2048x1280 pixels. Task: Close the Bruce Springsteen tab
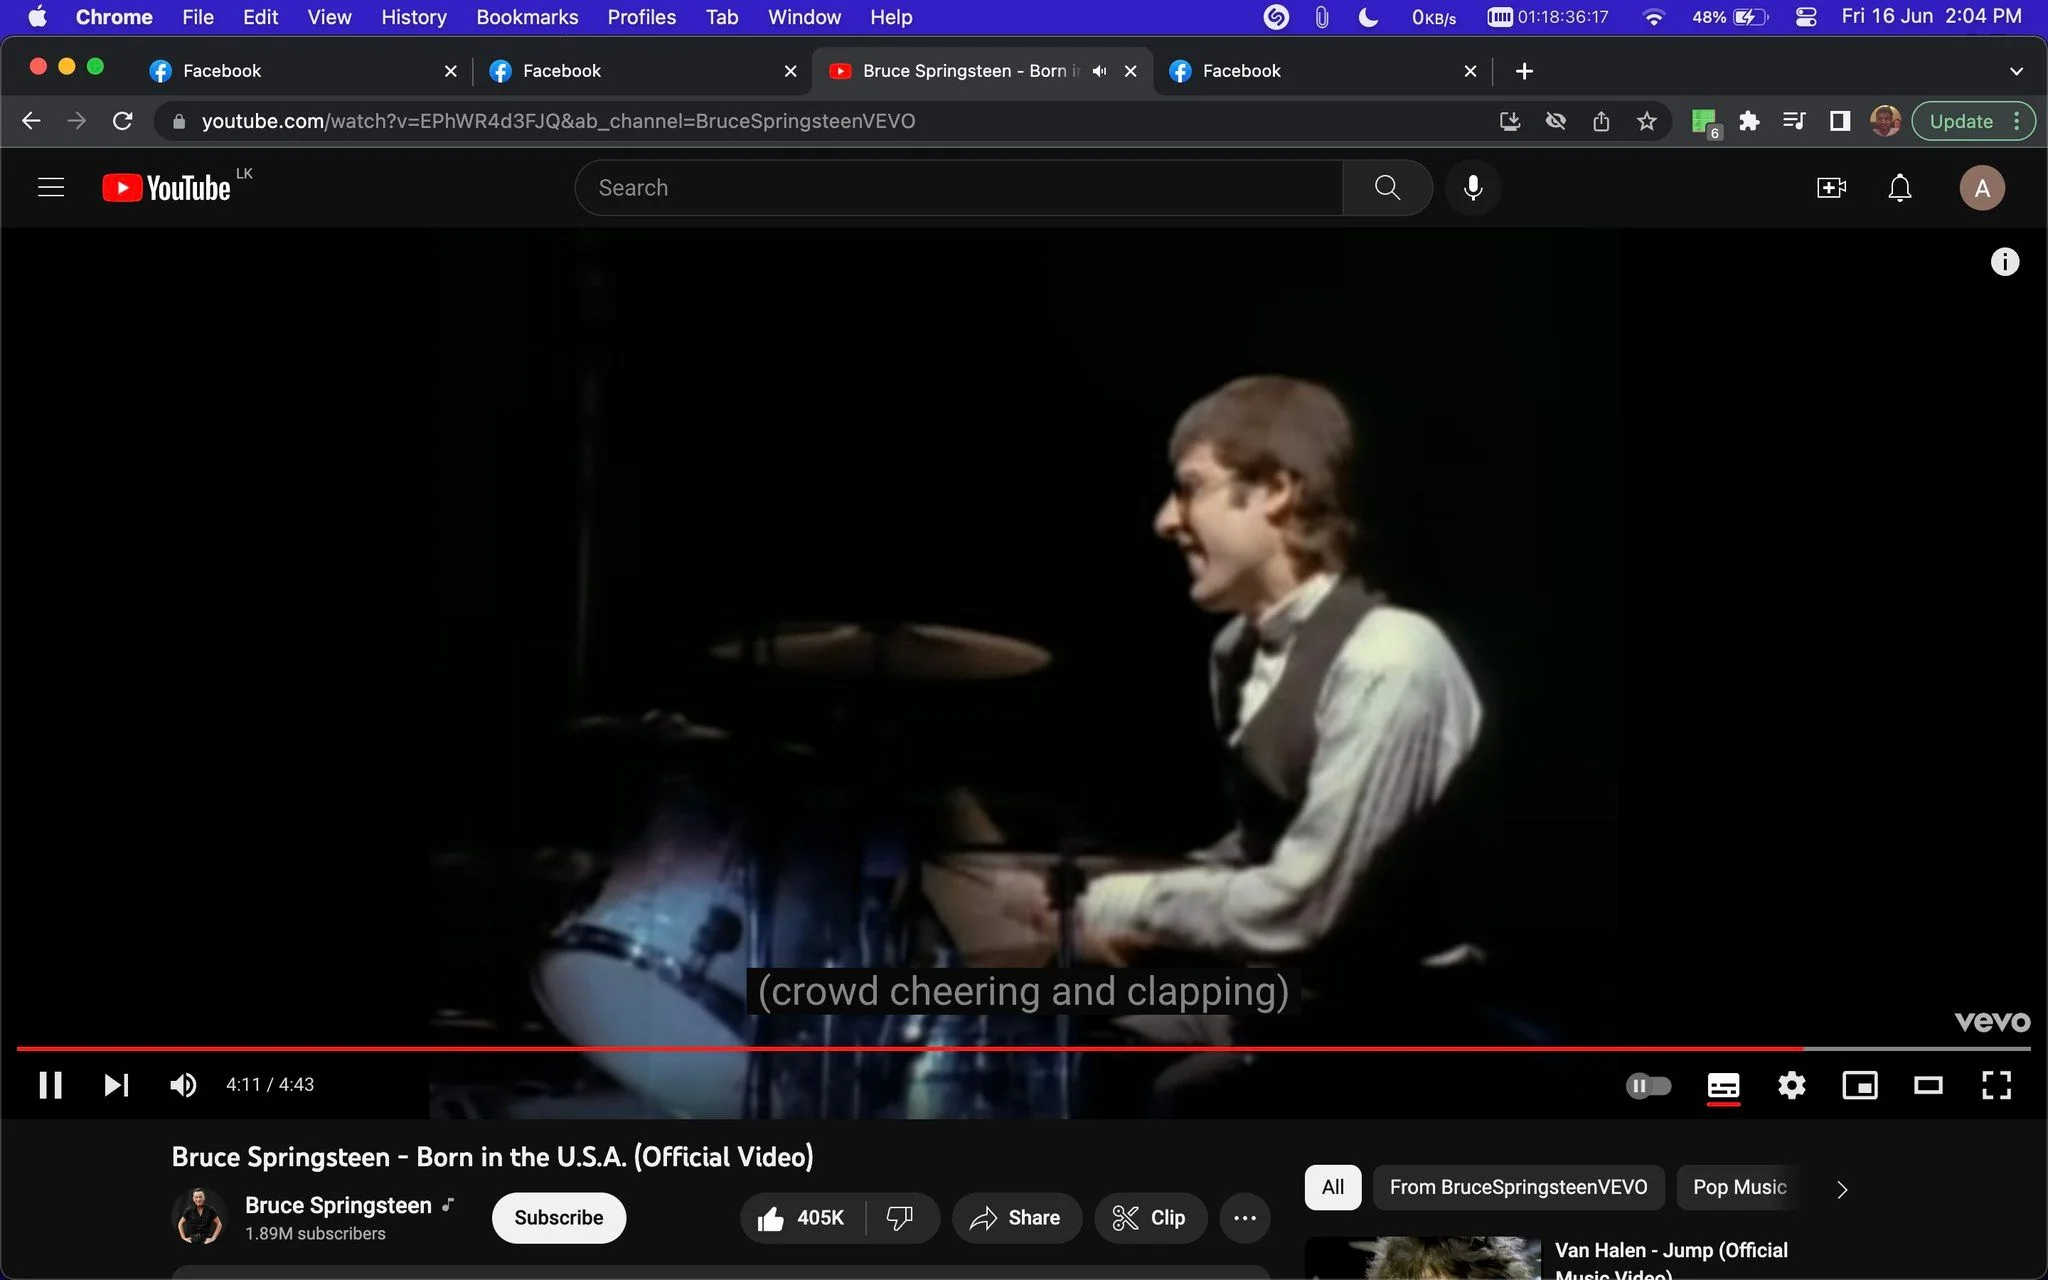tap(1130, 71)
